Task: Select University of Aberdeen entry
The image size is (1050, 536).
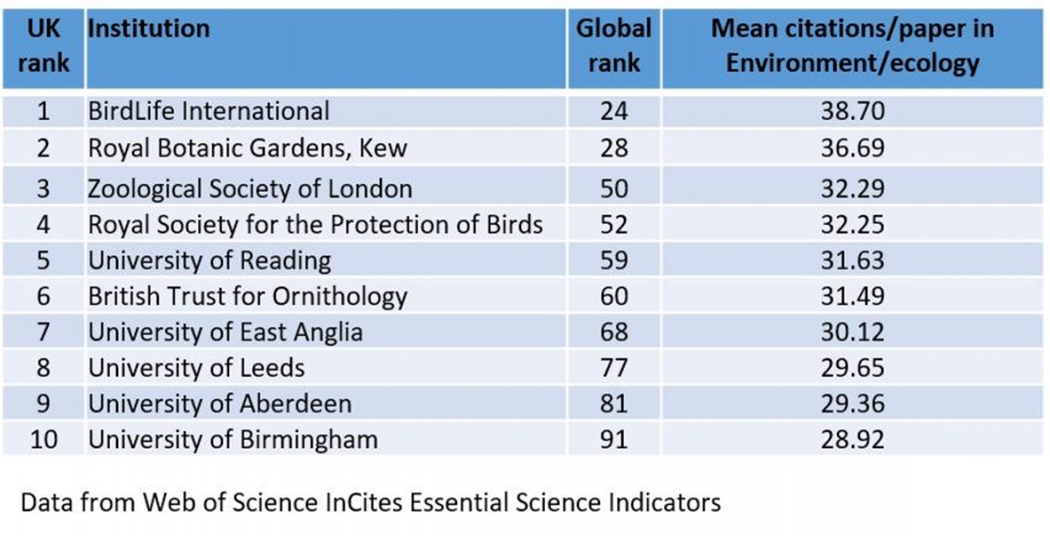Action: click(x=220, y=404)
